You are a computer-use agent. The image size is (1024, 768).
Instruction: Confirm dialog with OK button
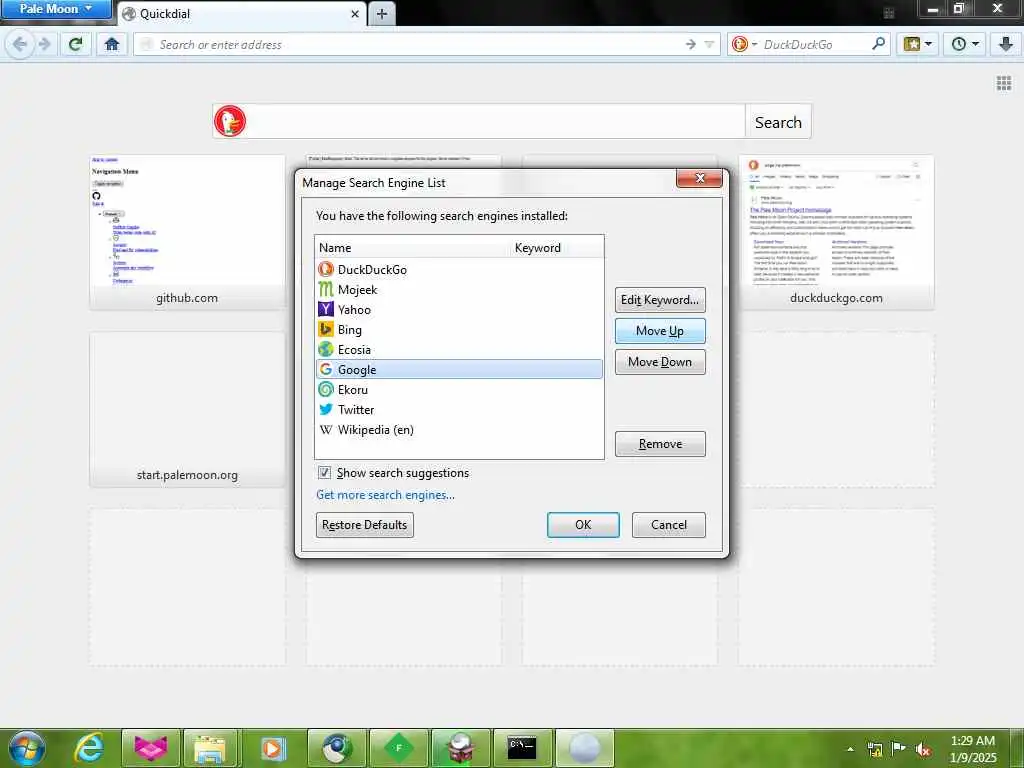[583, 524]
